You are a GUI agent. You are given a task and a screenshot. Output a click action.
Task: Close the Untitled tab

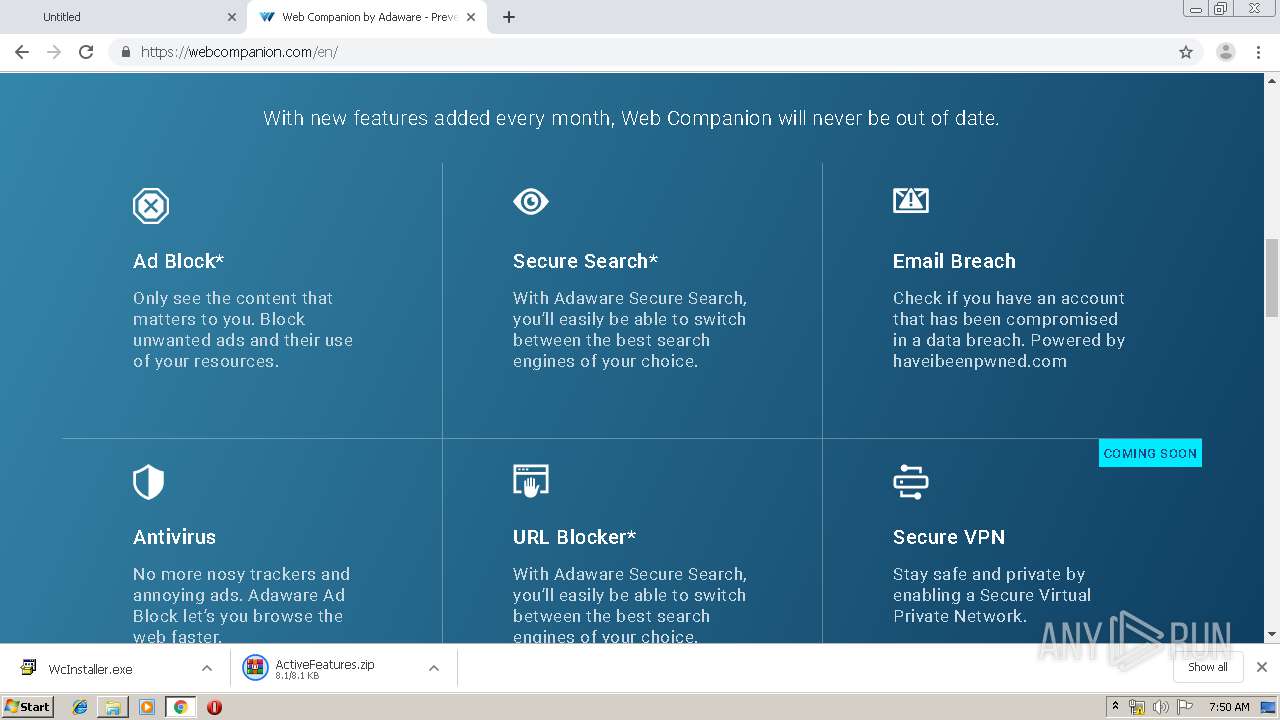tap(232, 17)
